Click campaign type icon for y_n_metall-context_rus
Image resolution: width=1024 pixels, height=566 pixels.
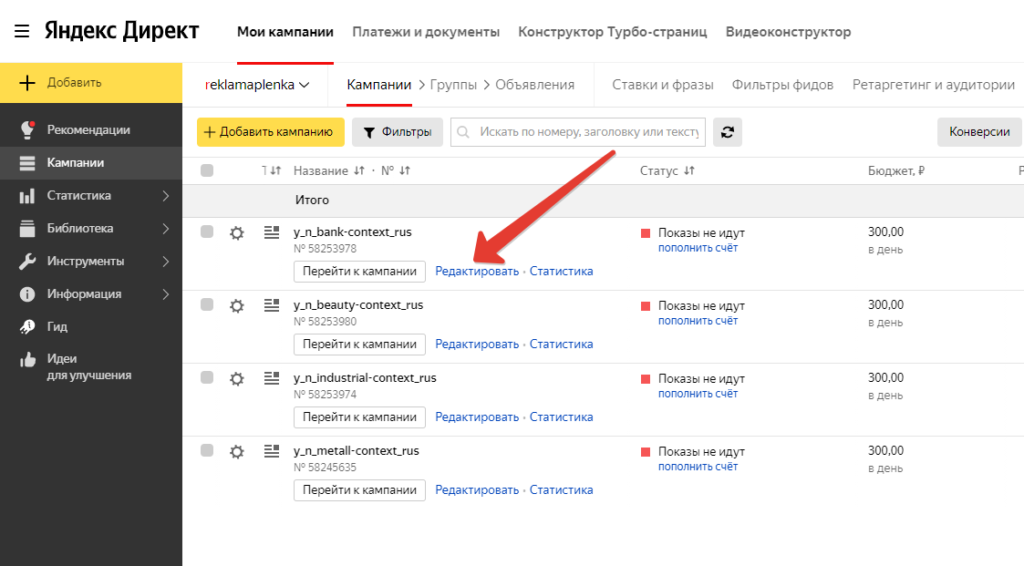(x=272, y=451)
